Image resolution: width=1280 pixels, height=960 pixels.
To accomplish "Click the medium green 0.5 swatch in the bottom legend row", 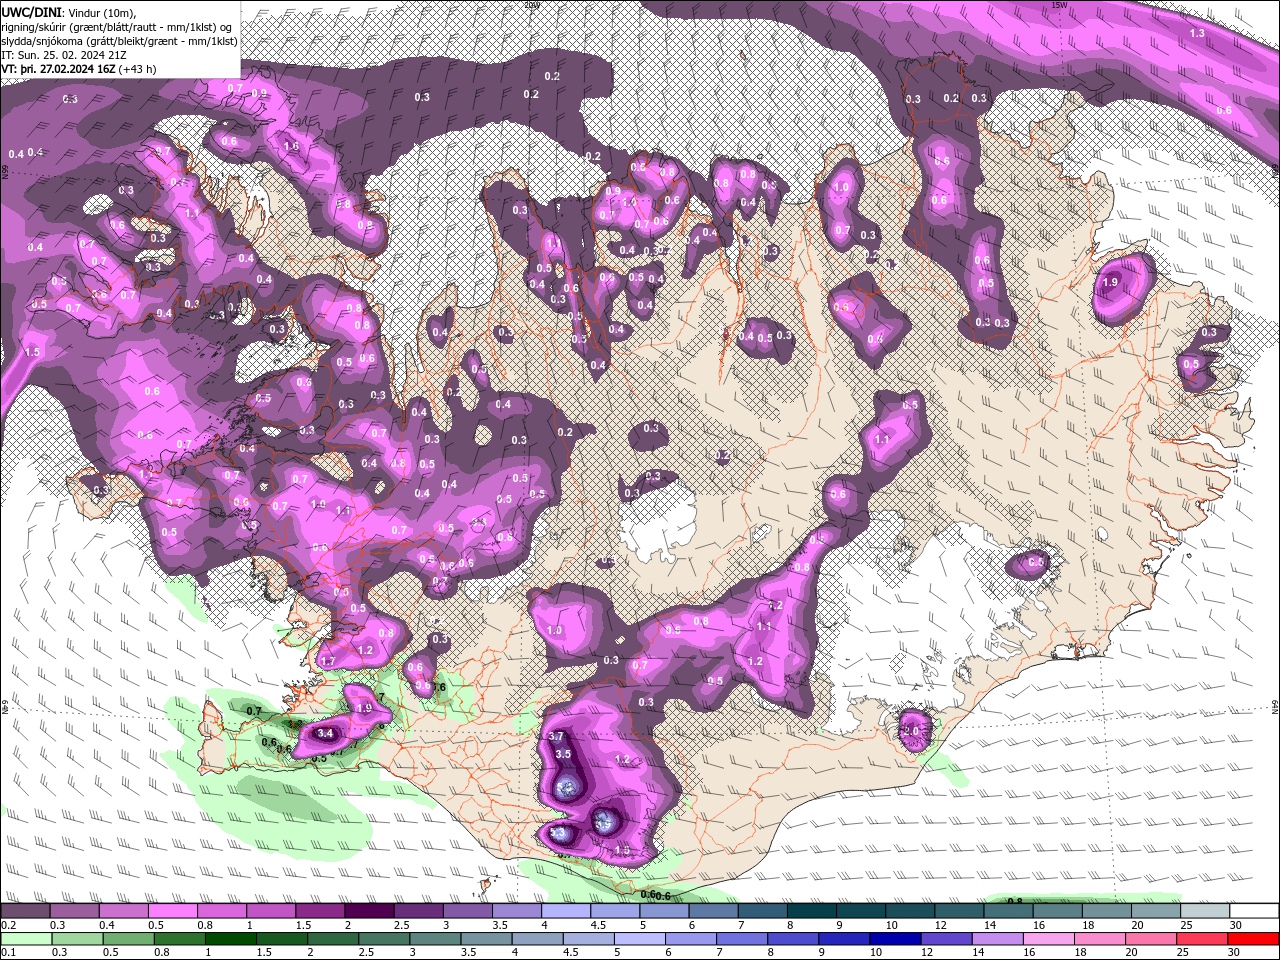I will tap(128, 938).
